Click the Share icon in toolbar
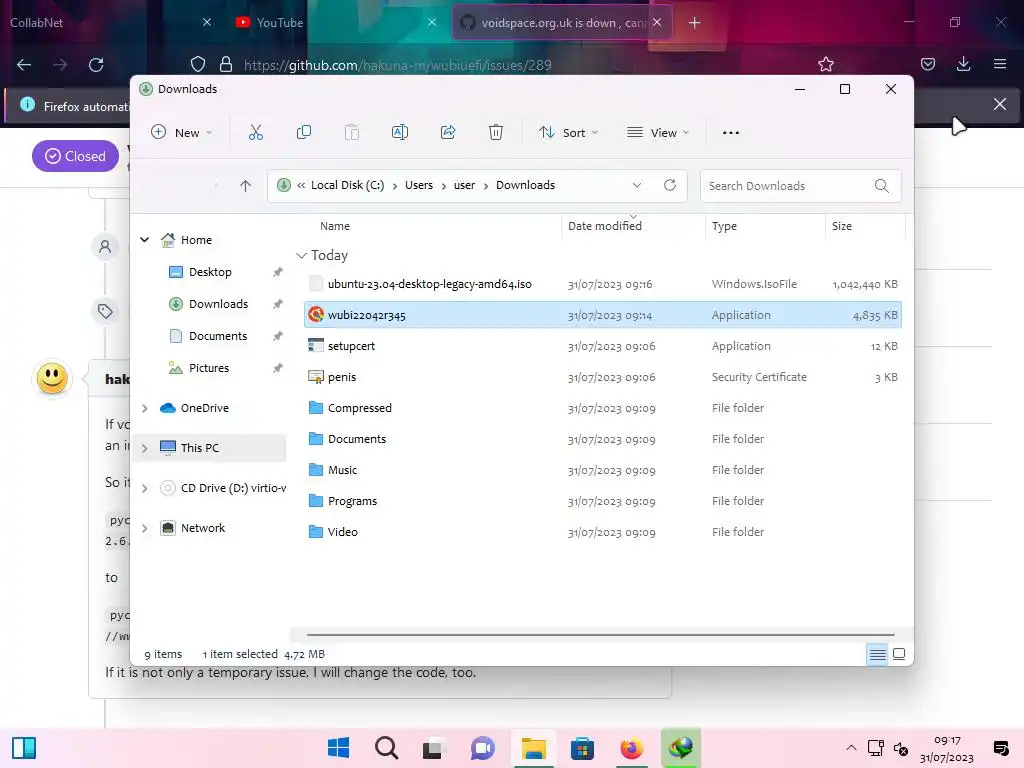 (448, 133)
